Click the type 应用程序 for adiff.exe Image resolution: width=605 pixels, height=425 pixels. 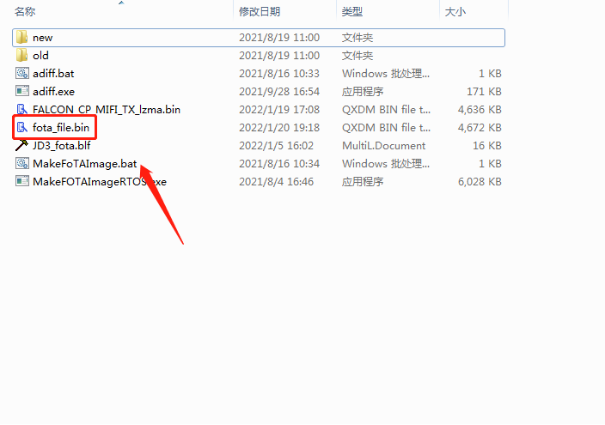click(362, 91)
